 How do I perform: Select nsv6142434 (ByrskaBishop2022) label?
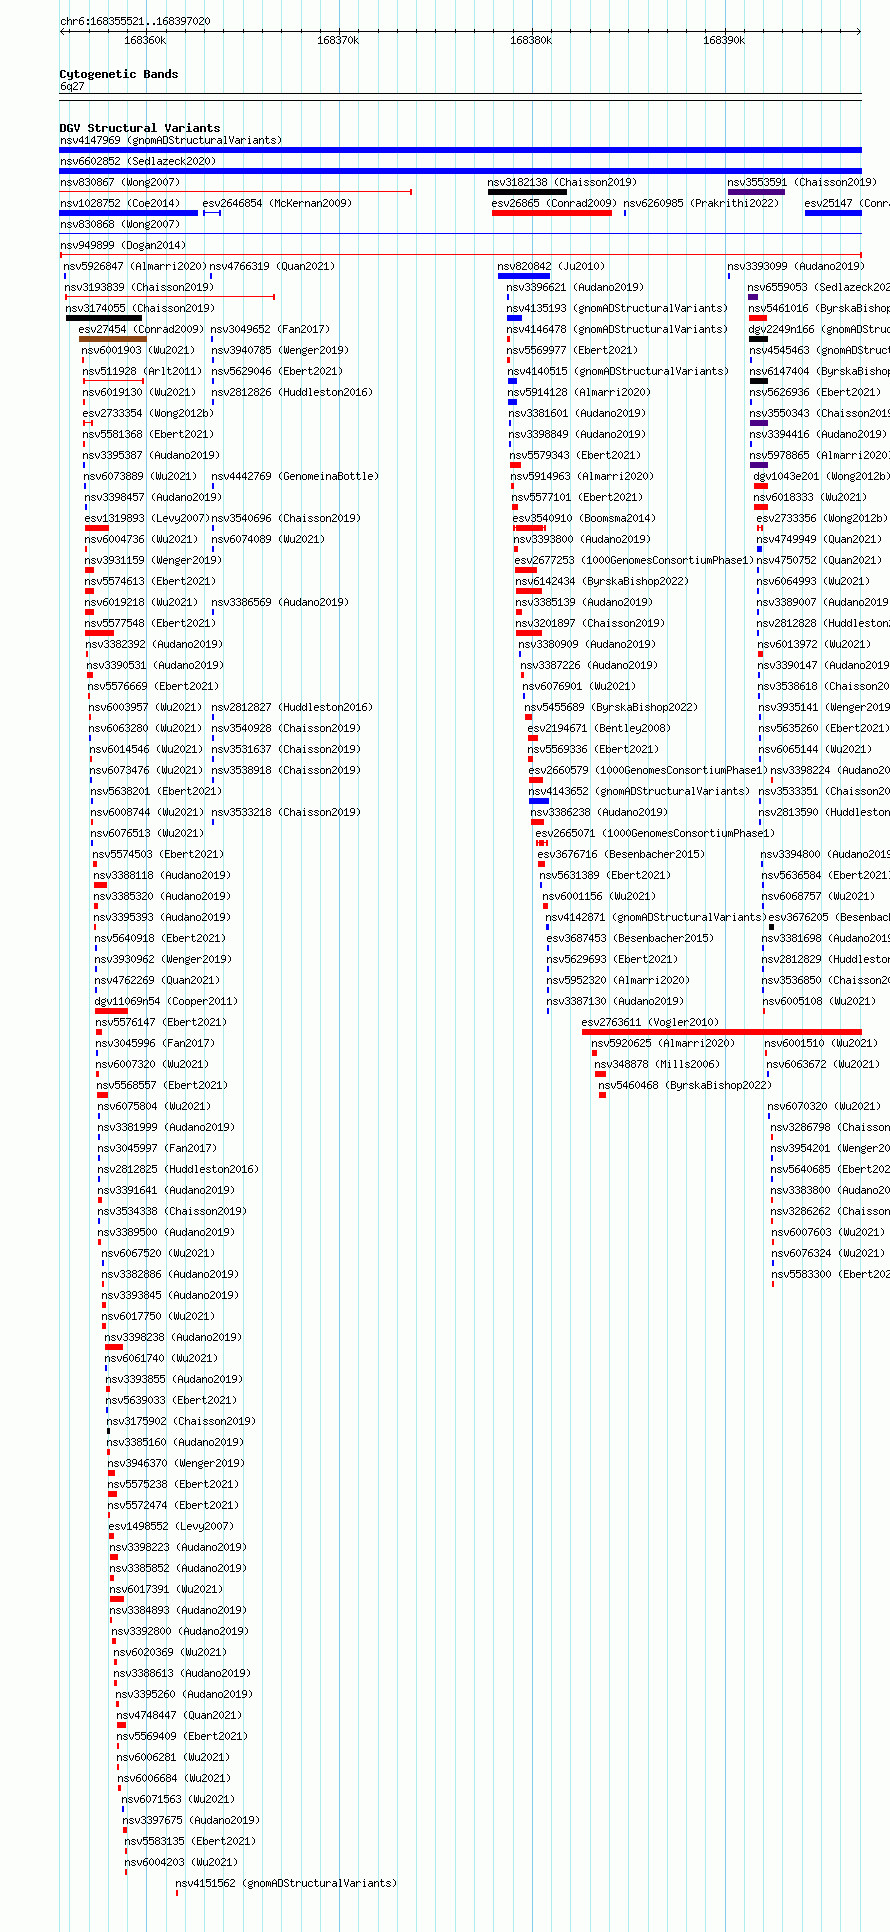pyautogui.click(x=603, y=581)
